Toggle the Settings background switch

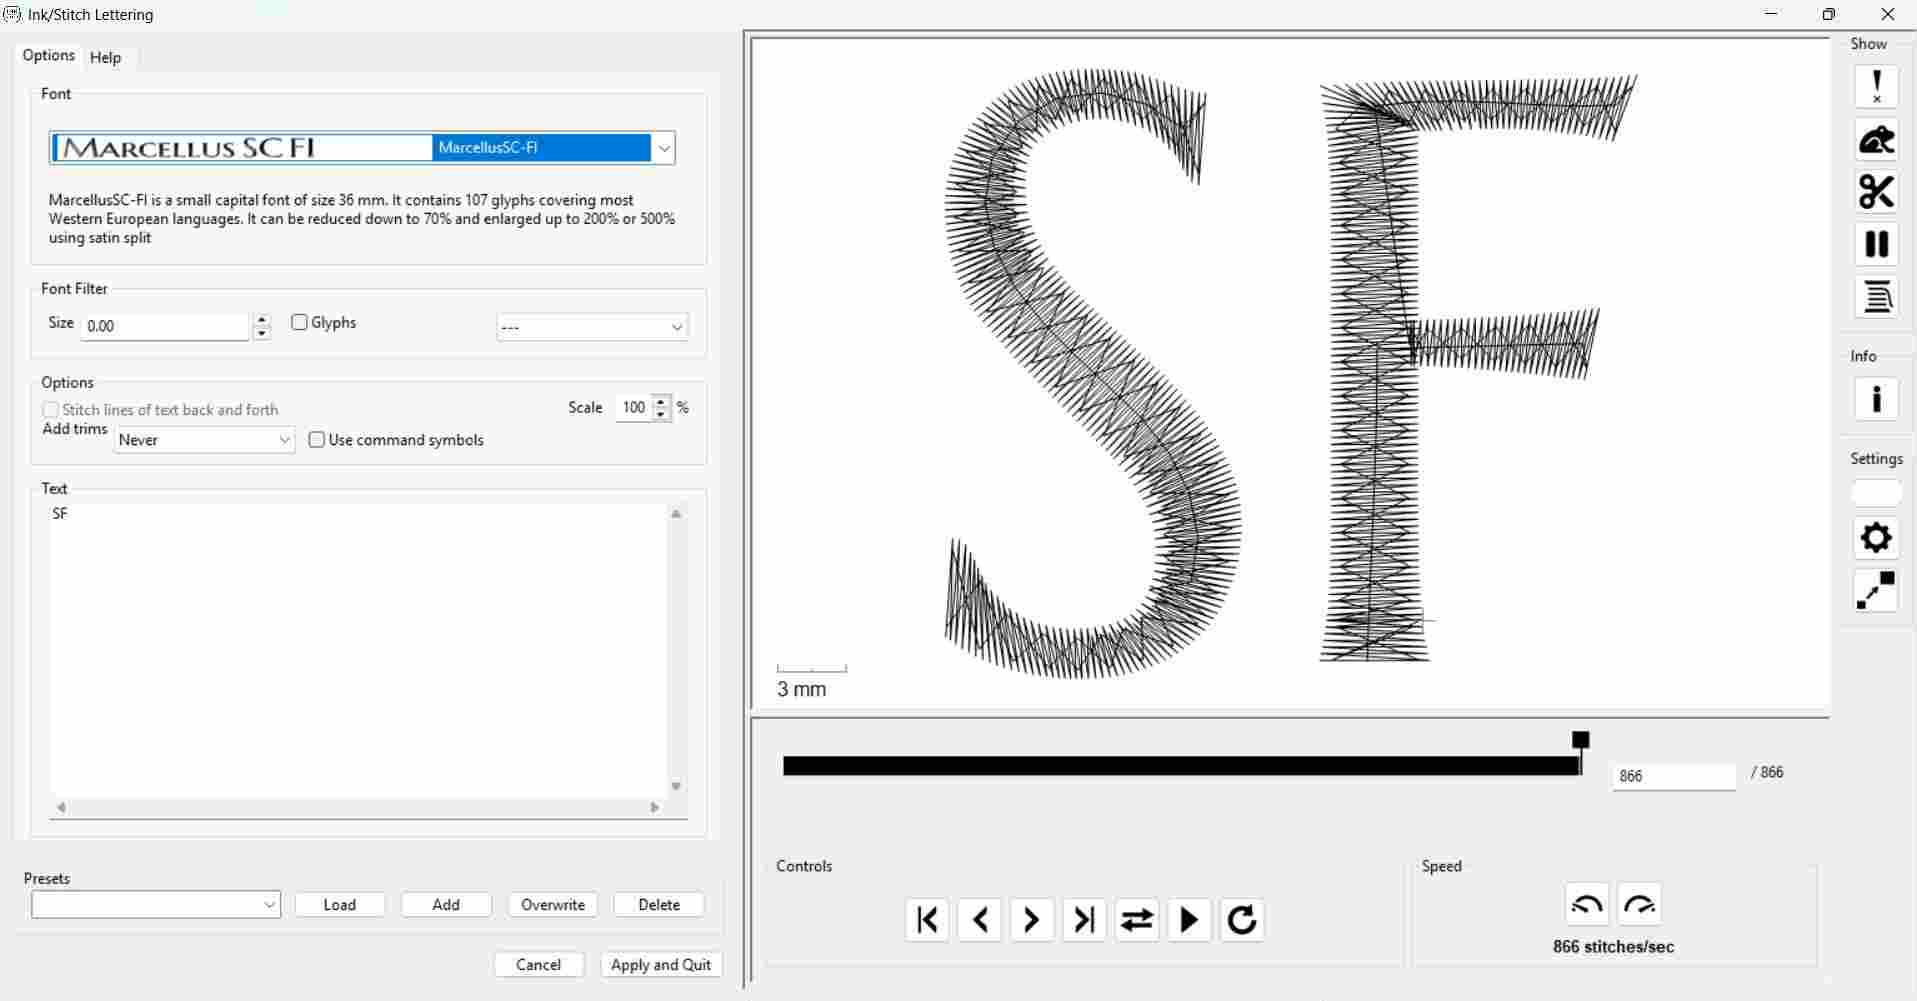click(1876, 493)
